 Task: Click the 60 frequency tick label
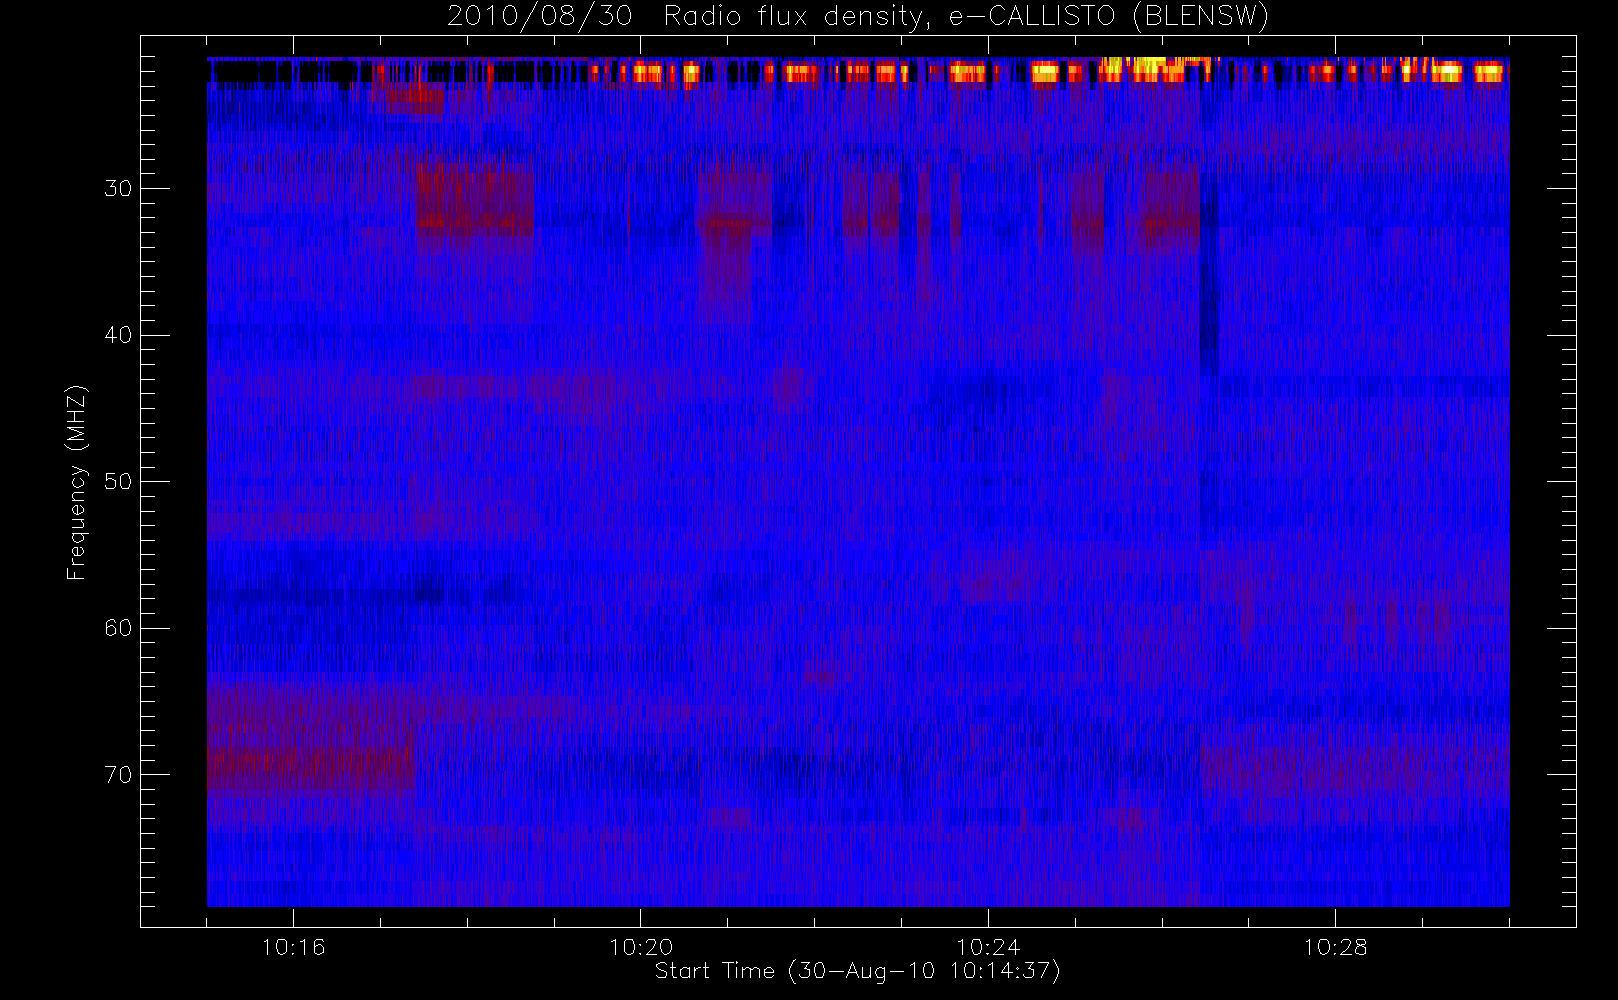[118, 628]
